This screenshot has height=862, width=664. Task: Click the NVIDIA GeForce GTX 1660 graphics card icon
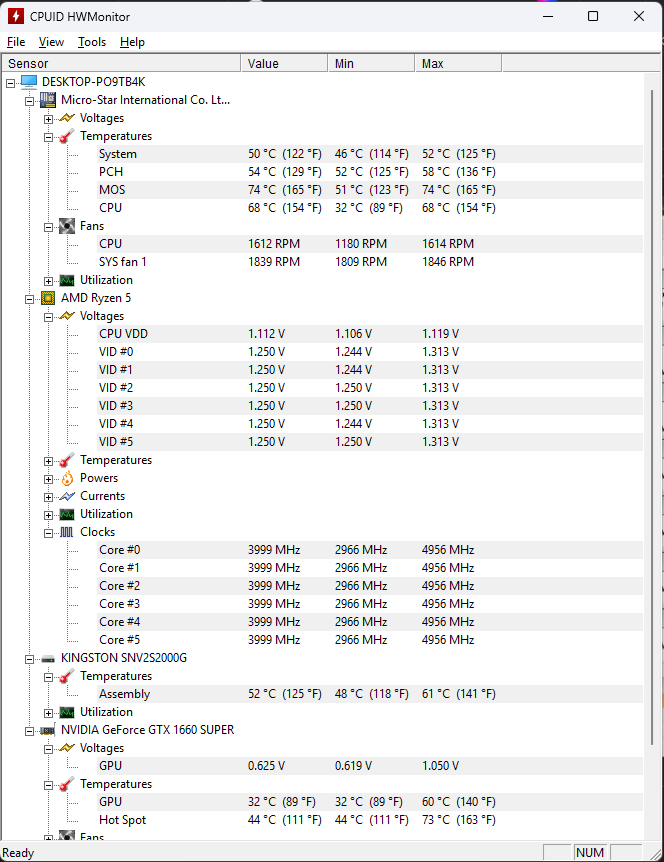pos(48,730)
